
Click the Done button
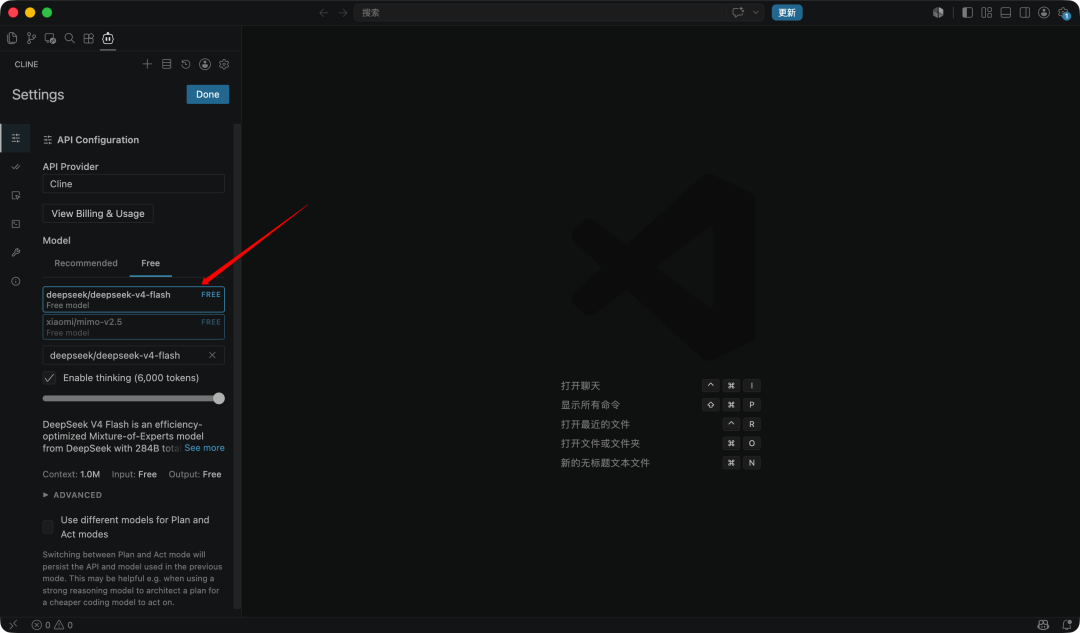point(207,94)
